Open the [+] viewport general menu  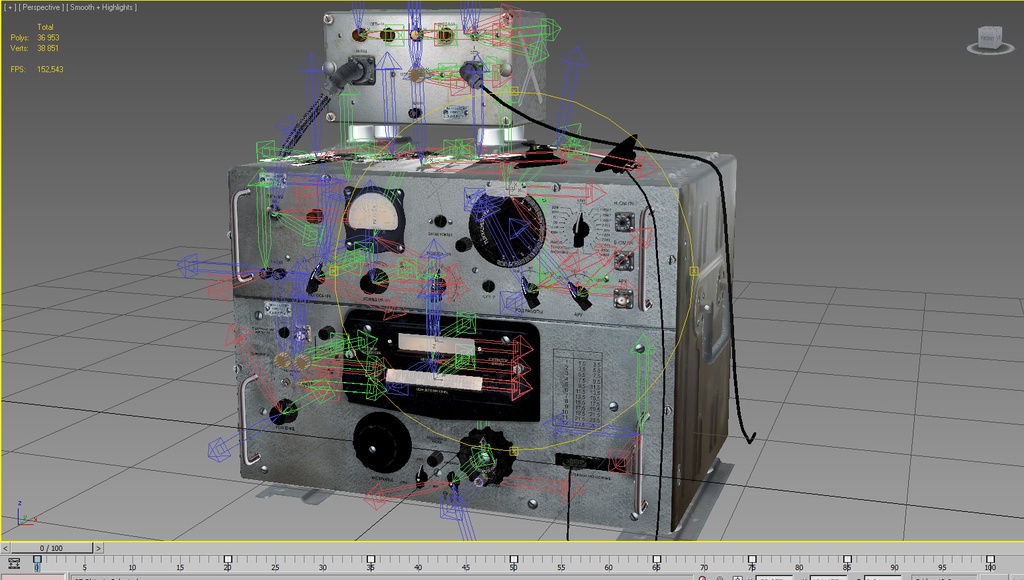tap(10, 7)
